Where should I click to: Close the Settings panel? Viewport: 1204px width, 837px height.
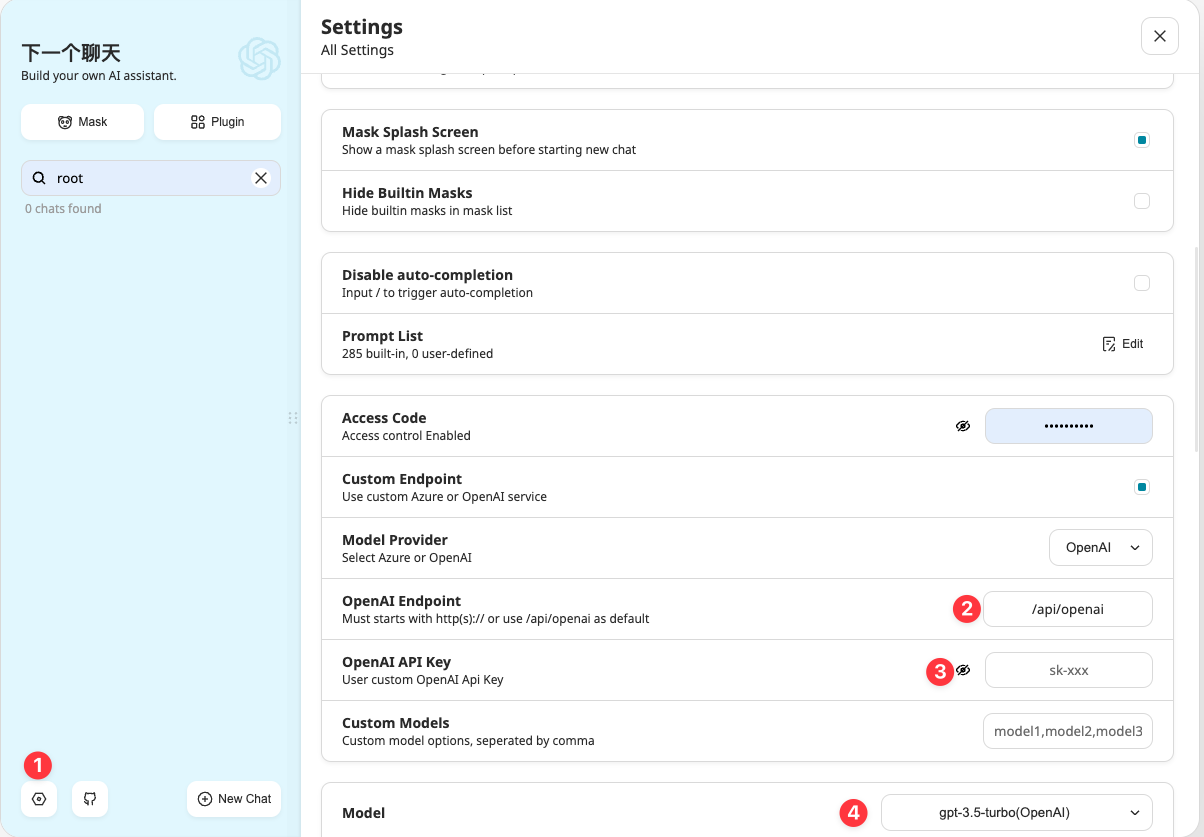click(1159, 36)
